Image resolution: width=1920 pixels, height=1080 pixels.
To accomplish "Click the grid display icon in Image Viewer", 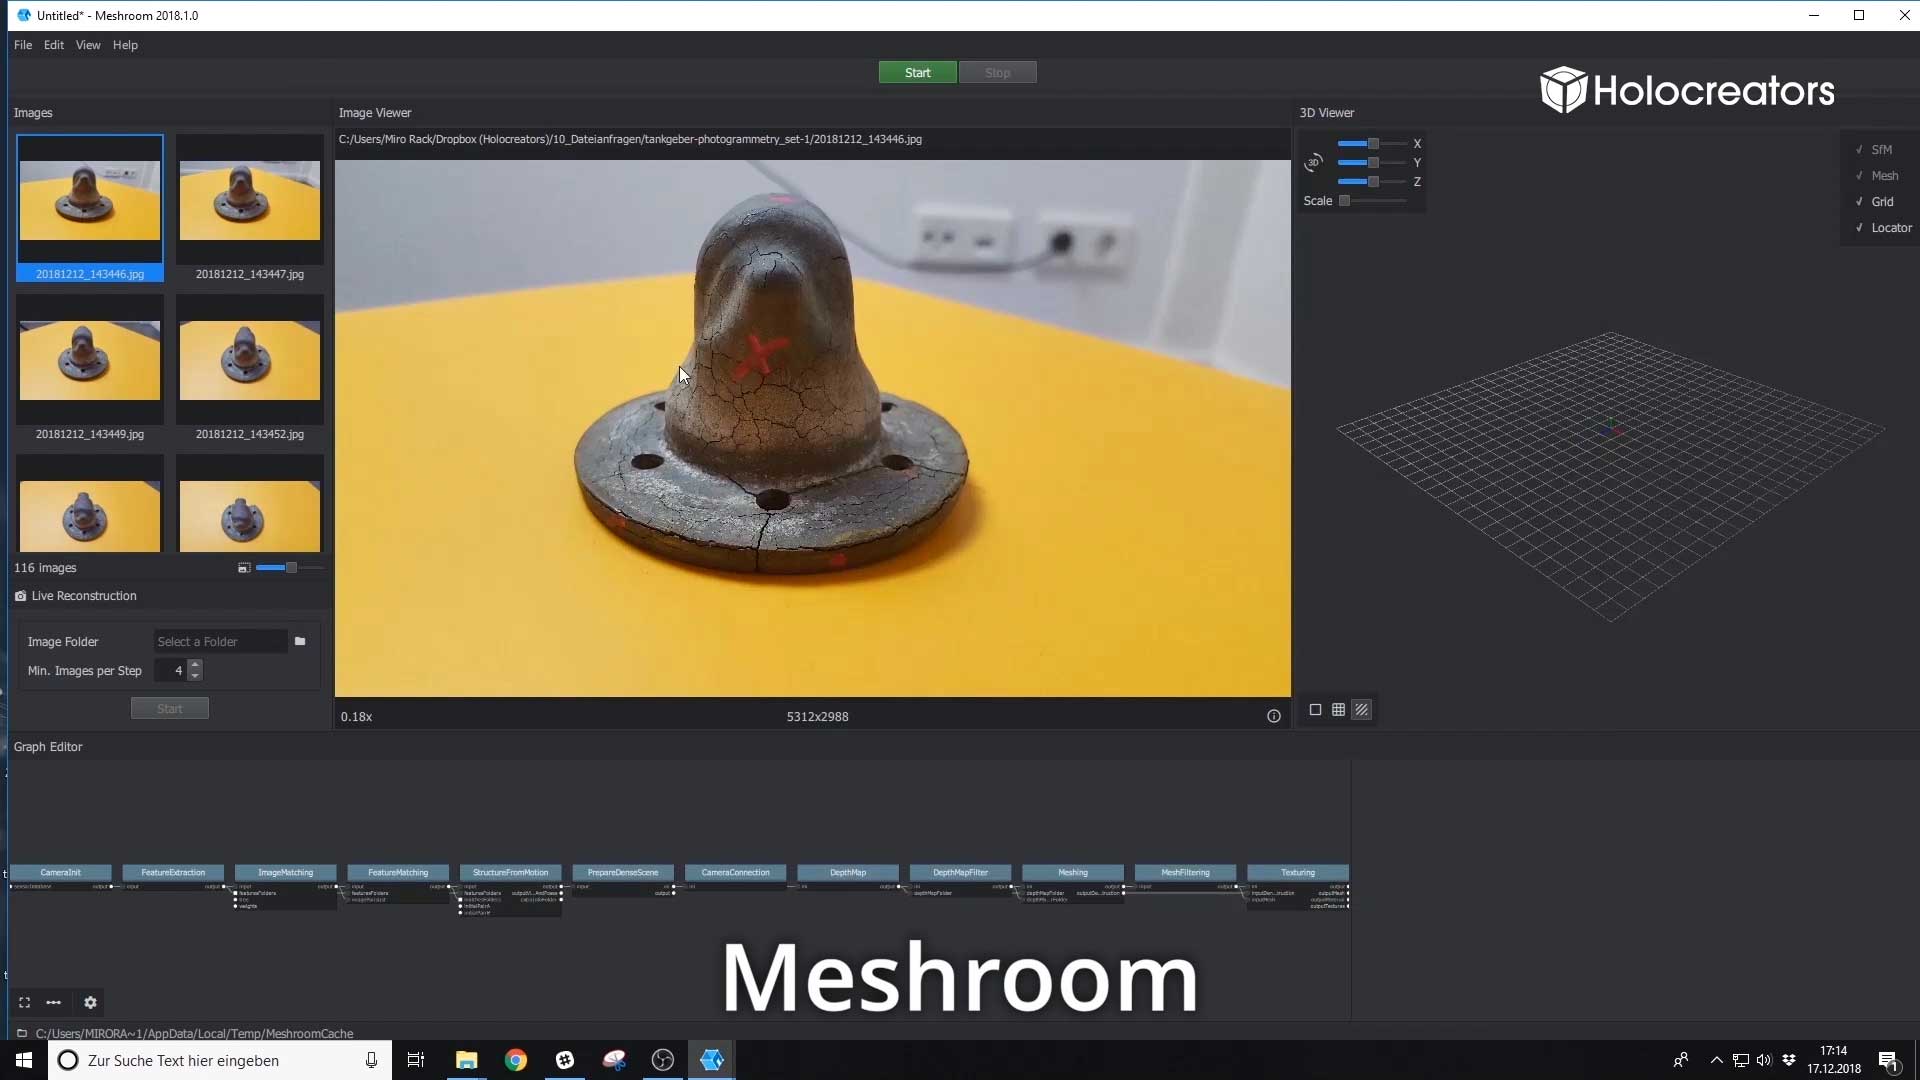I will point(1338,710).
